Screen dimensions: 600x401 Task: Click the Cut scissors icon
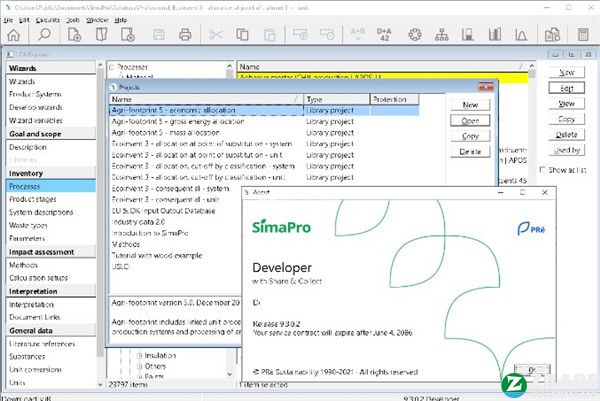tap(216, 35)
